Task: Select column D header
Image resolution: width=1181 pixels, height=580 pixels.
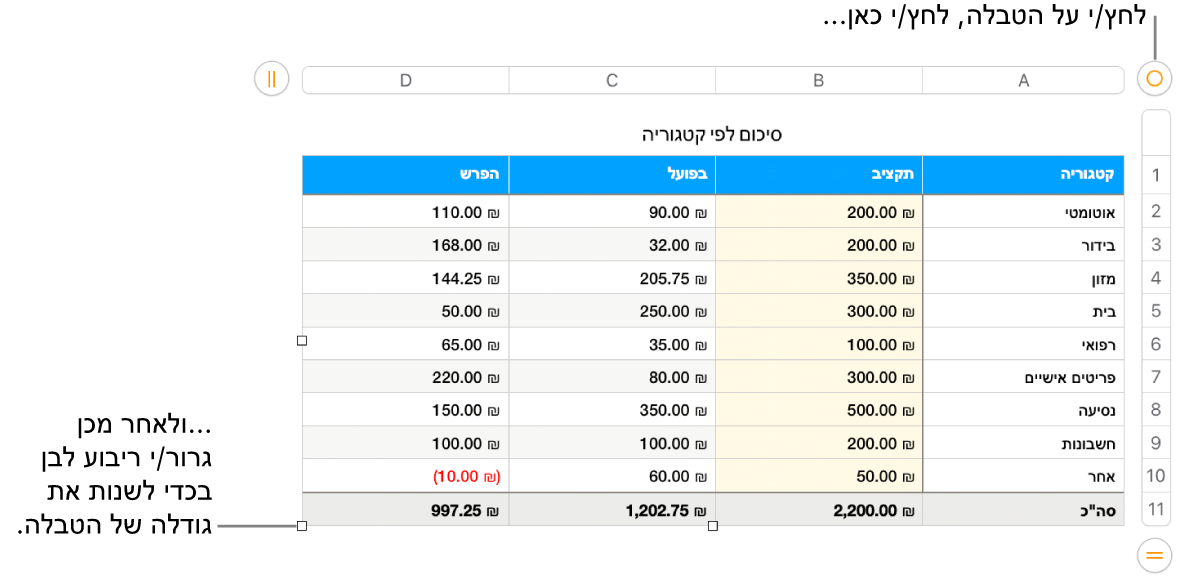Action: click(406, 80)
